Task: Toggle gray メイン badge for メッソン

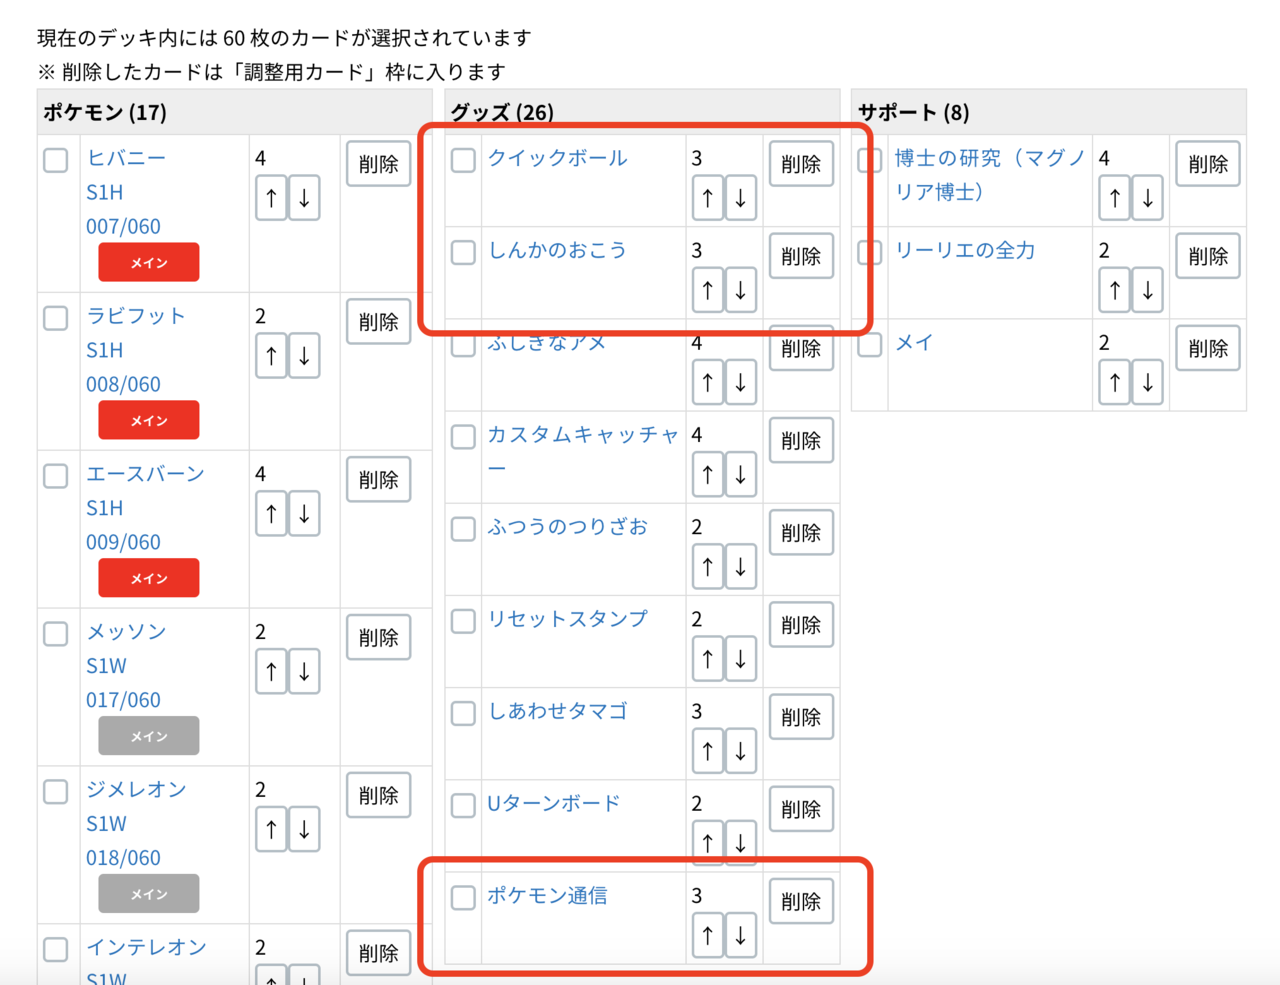Action: [x=148, y=736]
